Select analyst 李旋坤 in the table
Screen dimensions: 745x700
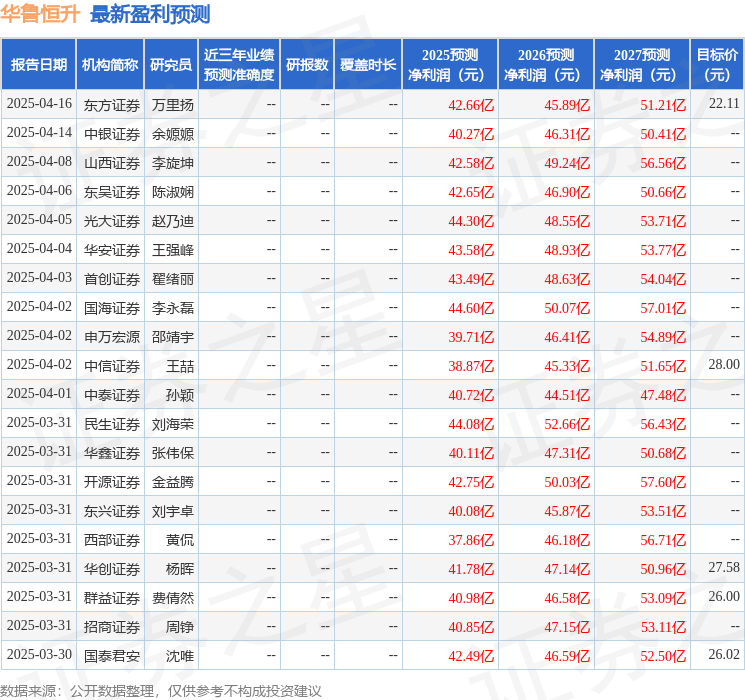173,162
